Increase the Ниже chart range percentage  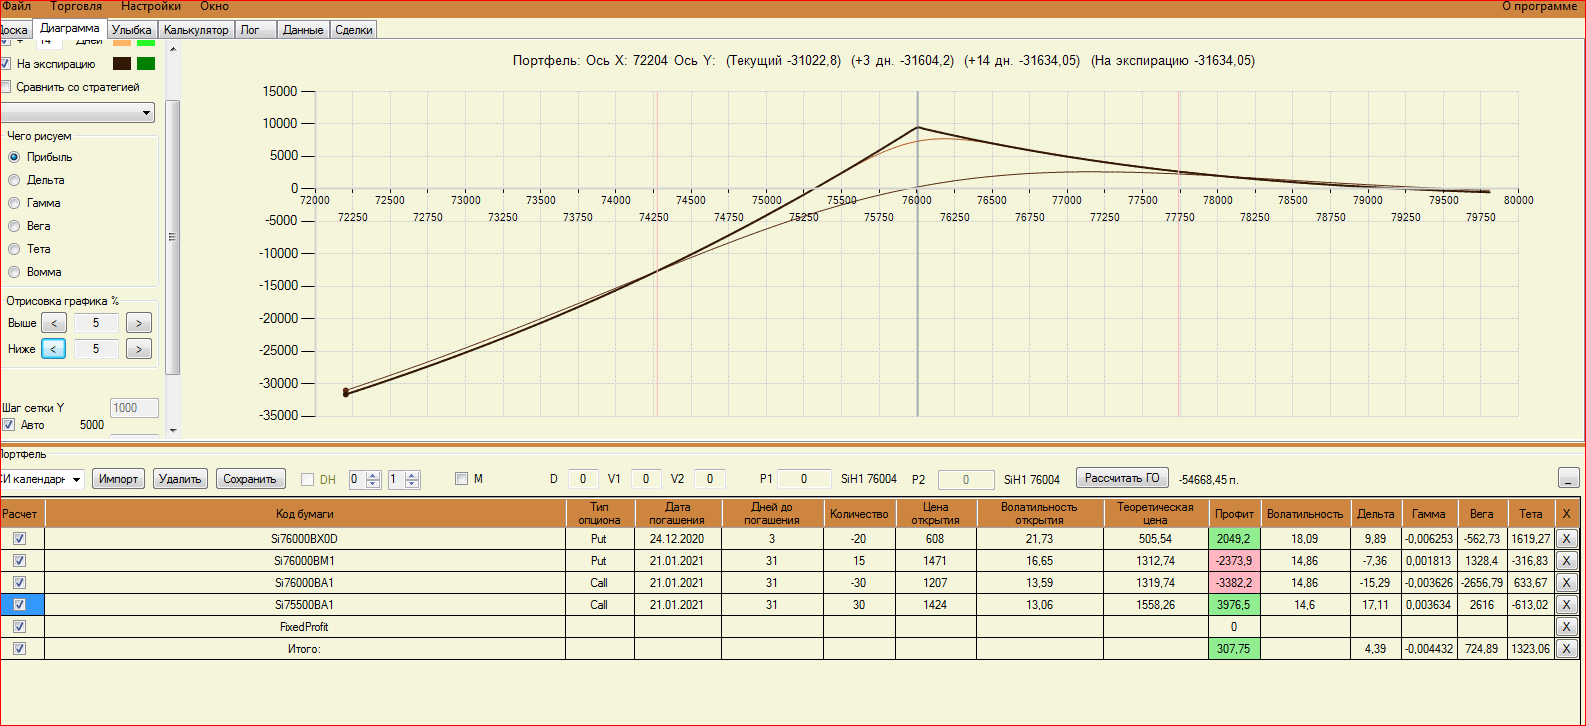(x=139, y=349)
